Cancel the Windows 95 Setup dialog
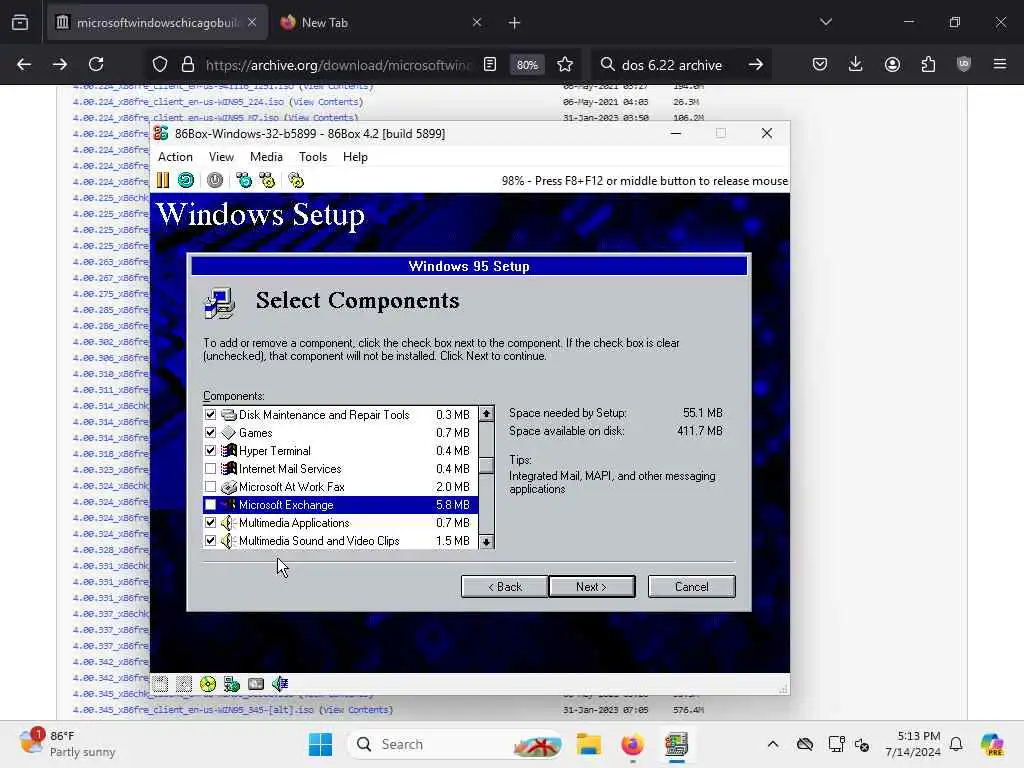Image resolution: width=1024 pixels, height=768 pixels. point(692,586)
